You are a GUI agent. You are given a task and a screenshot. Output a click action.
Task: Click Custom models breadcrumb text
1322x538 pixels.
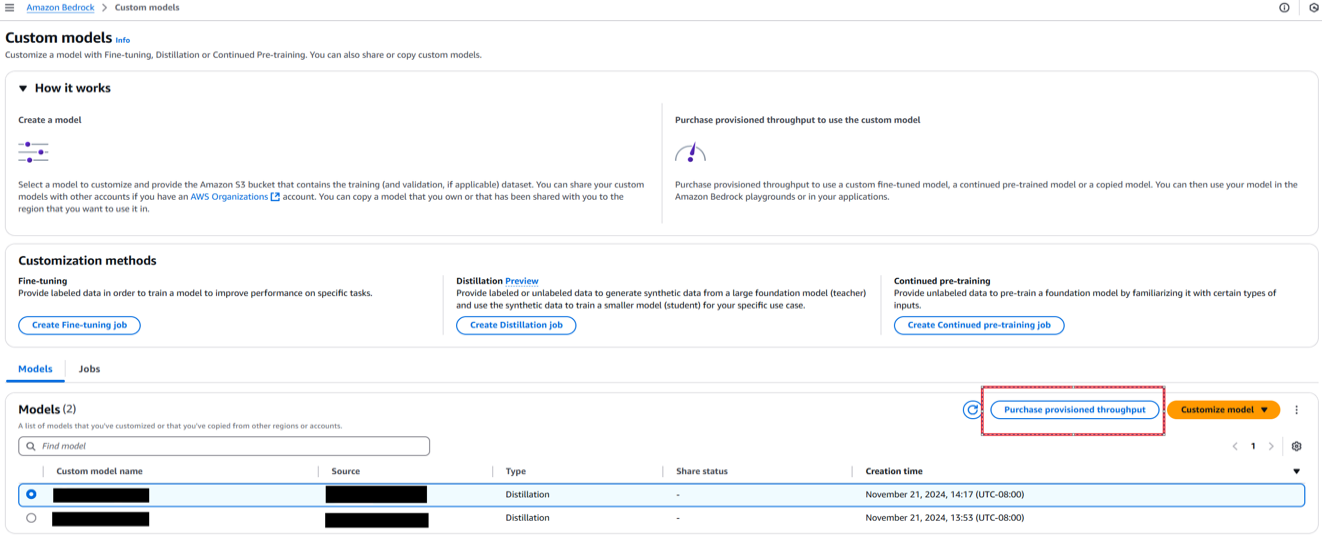click(147, 8)
